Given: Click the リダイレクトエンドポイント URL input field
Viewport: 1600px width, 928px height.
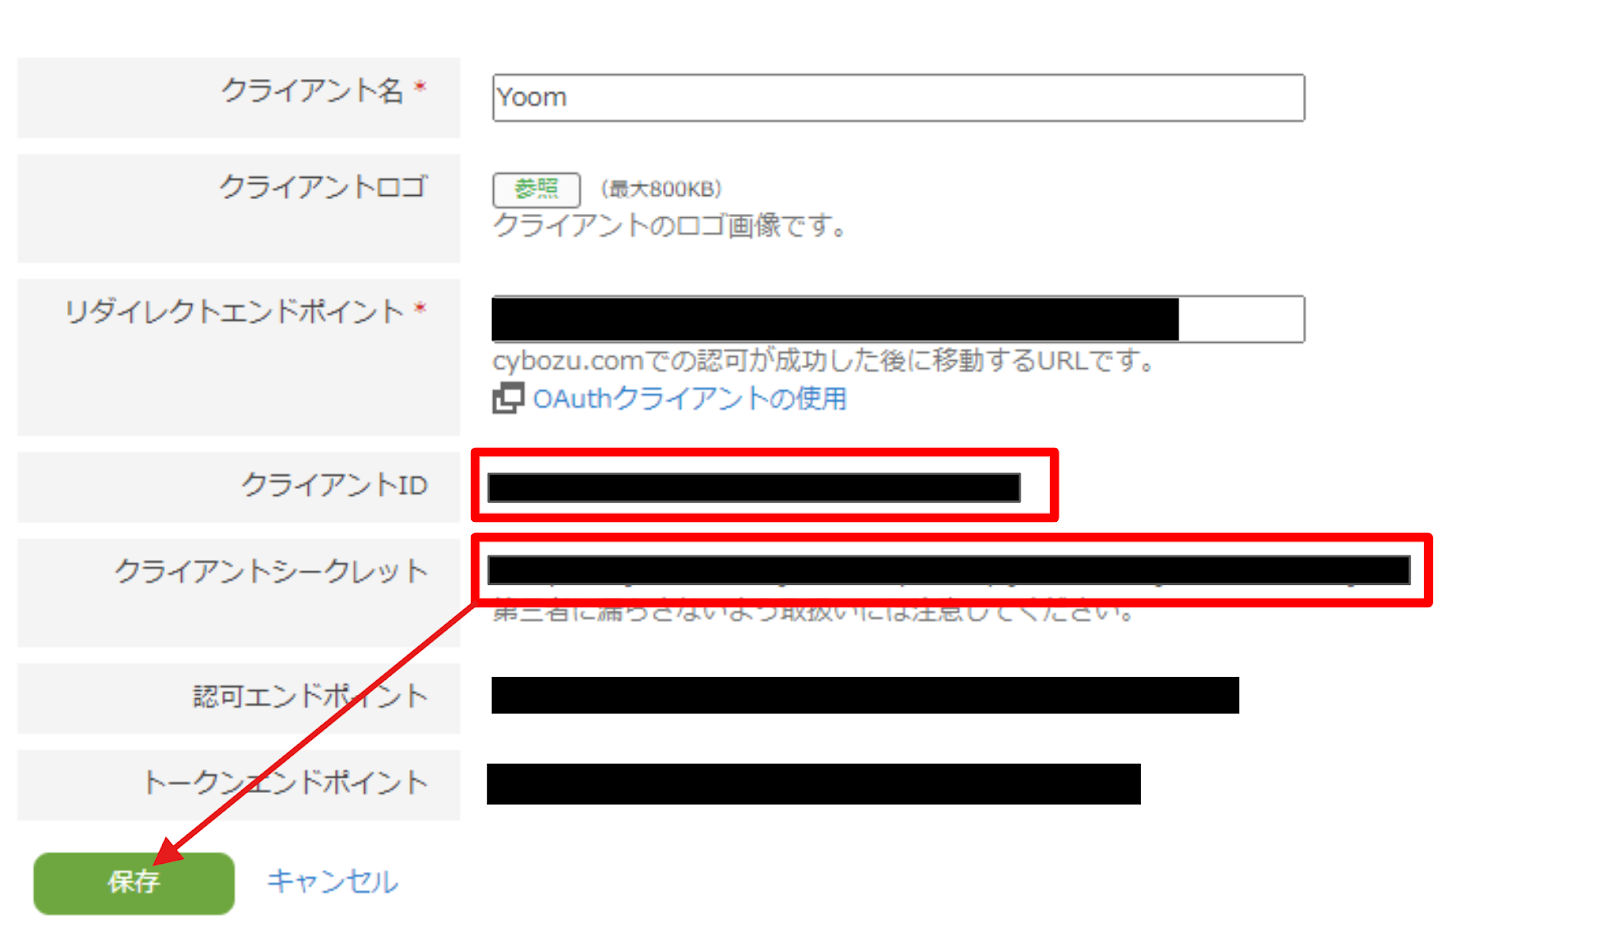Looking at the screenshot, I should click(x=898, y=319).
